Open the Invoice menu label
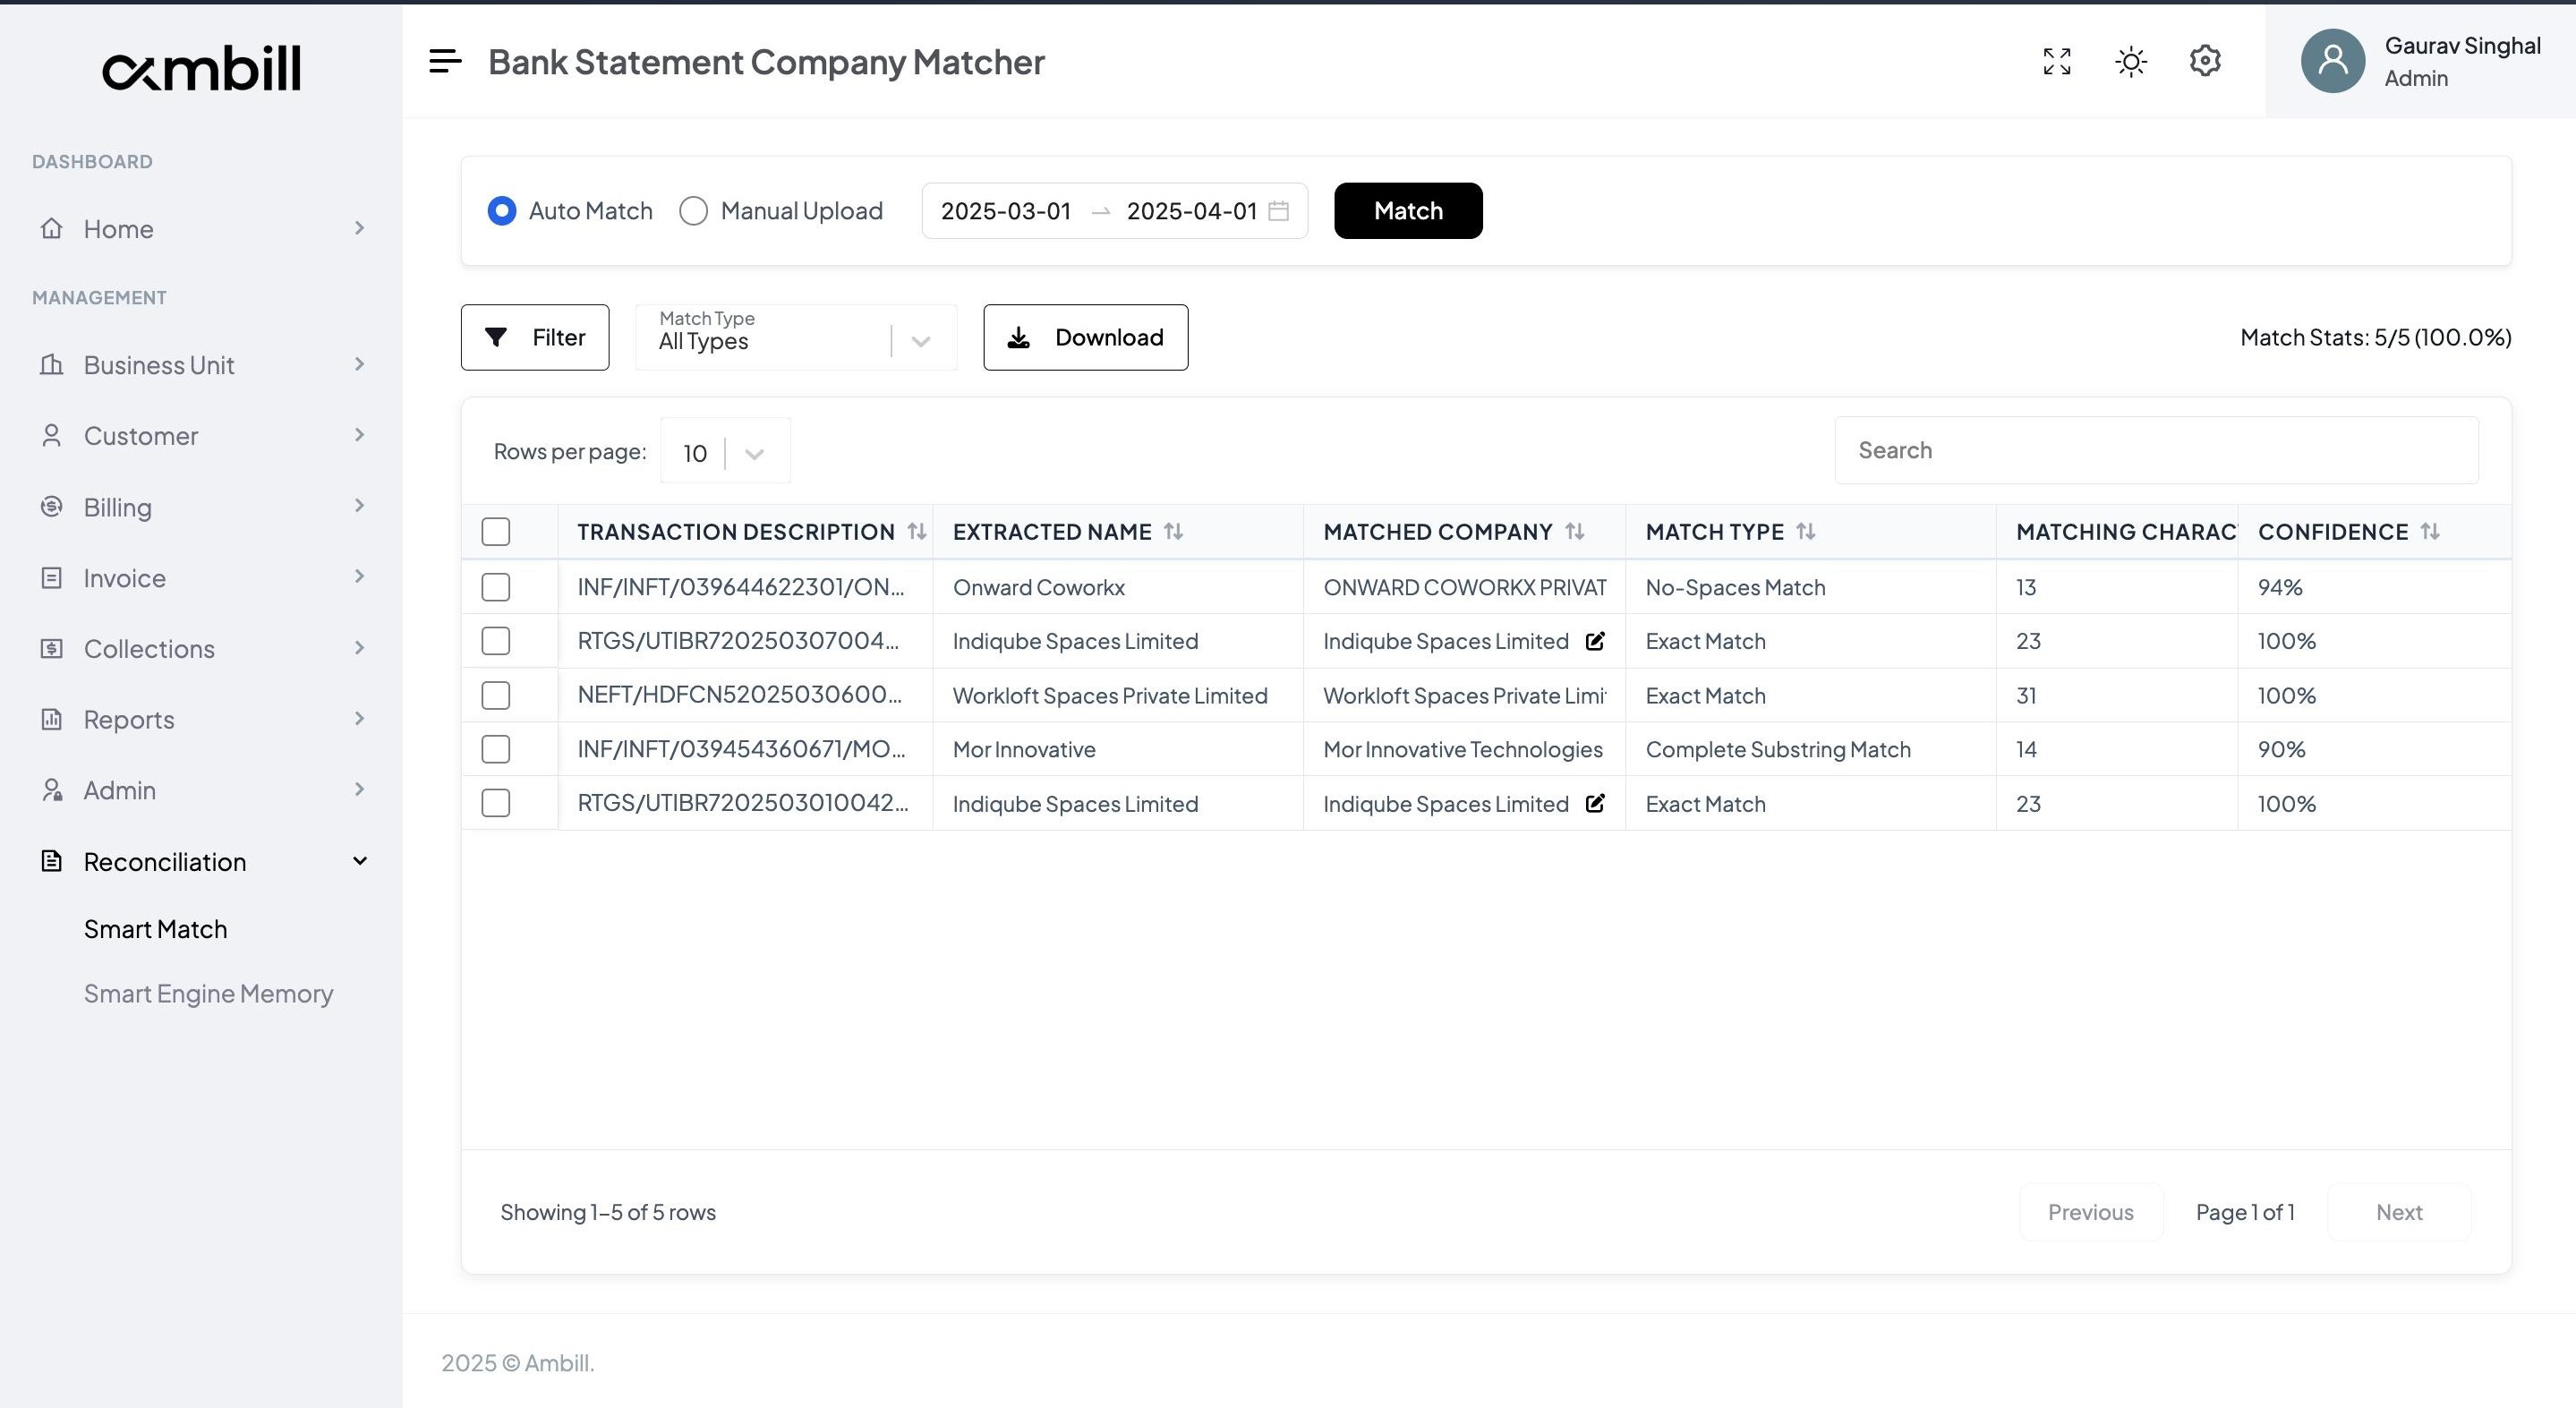 point(124,577)
